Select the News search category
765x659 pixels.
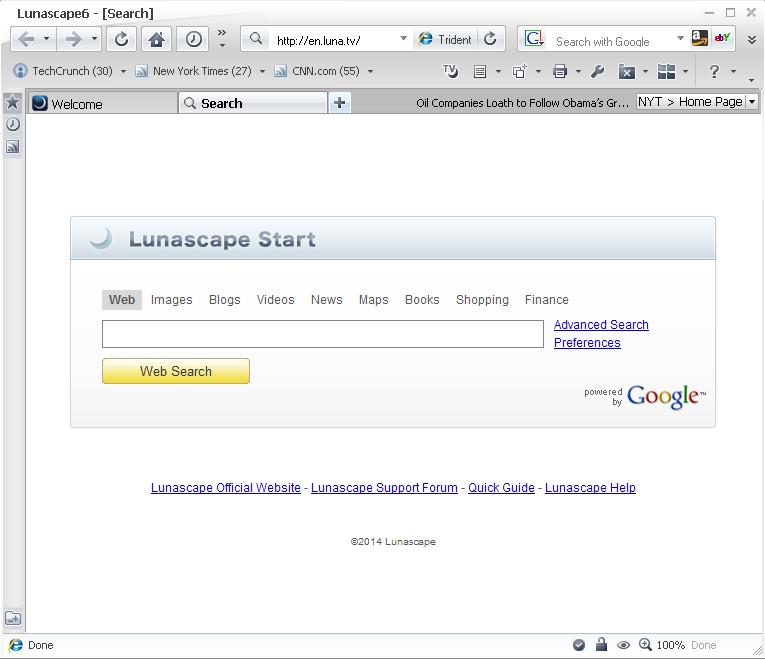click(x=326, y=300)
